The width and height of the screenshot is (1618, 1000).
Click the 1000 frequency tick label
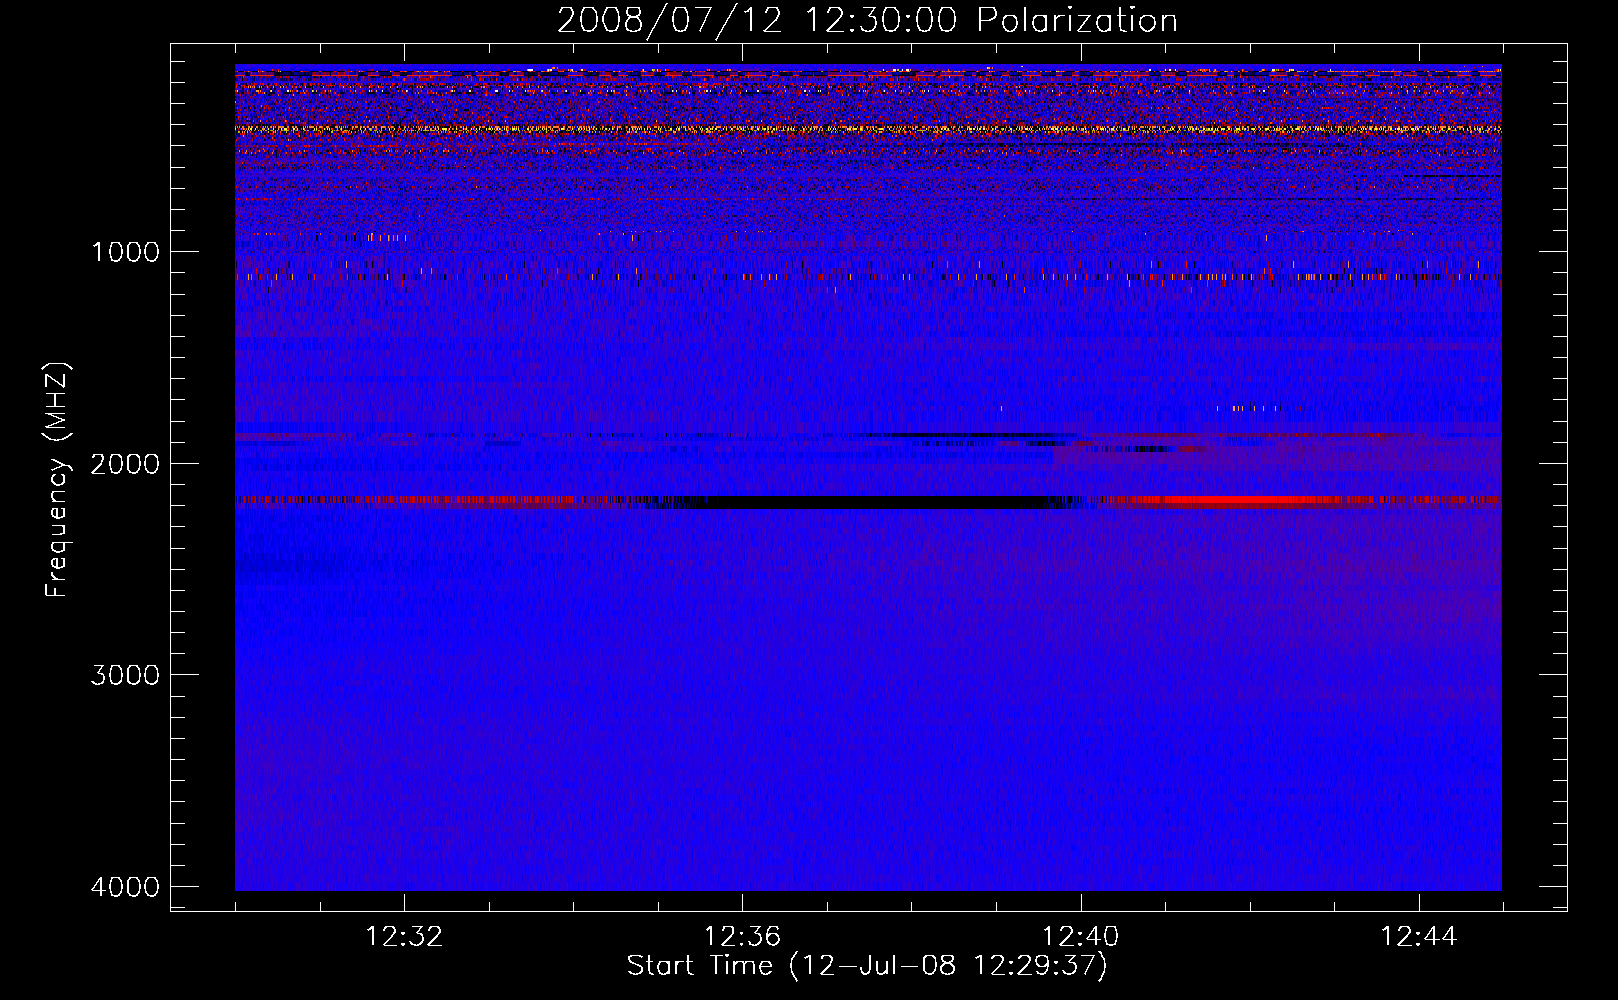click(125, 252)
